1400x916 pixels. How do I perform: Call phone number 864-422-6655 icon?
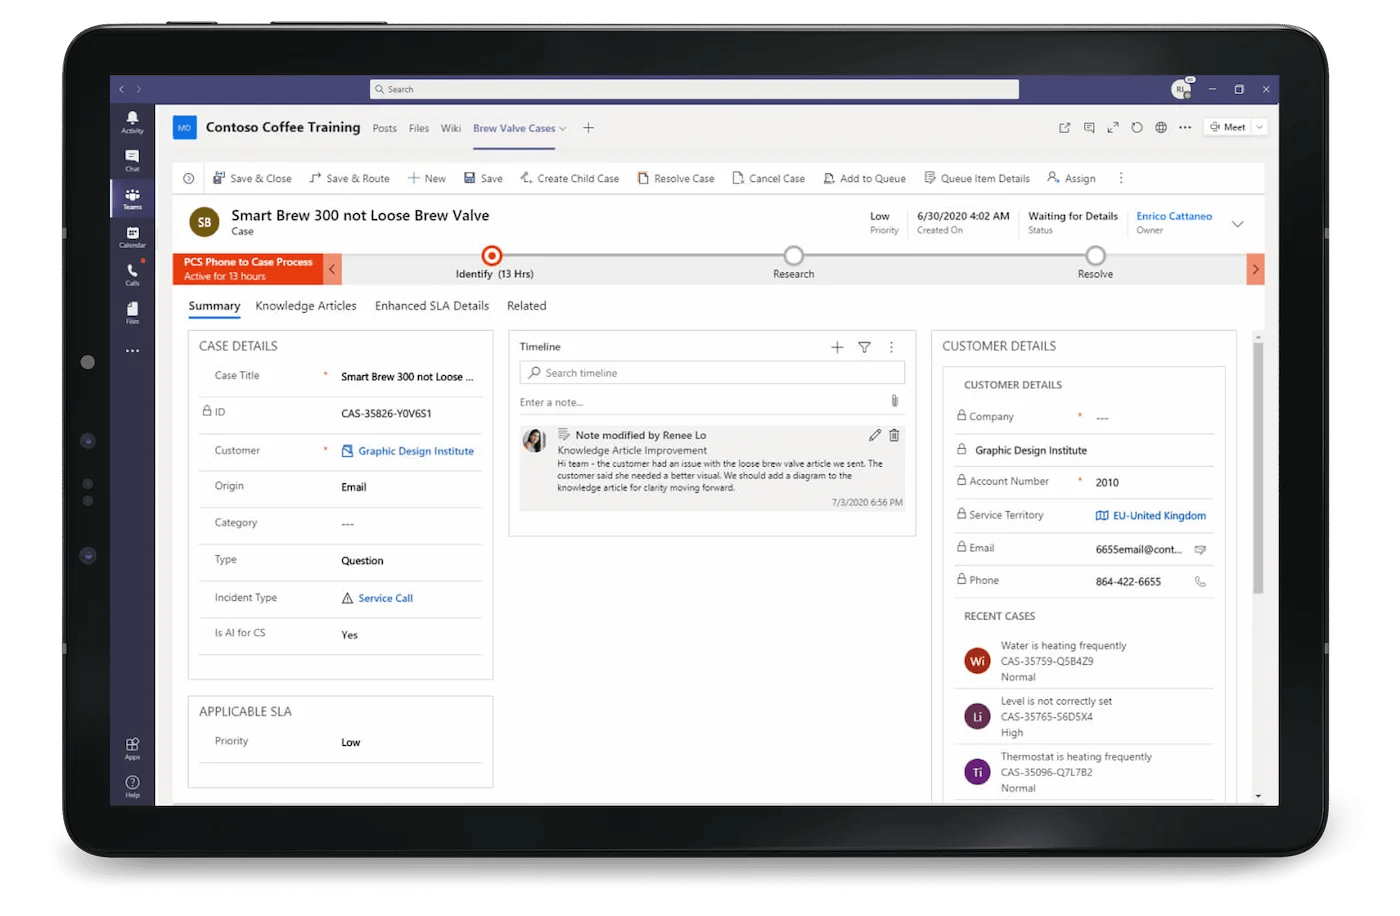click(1200, 581)
